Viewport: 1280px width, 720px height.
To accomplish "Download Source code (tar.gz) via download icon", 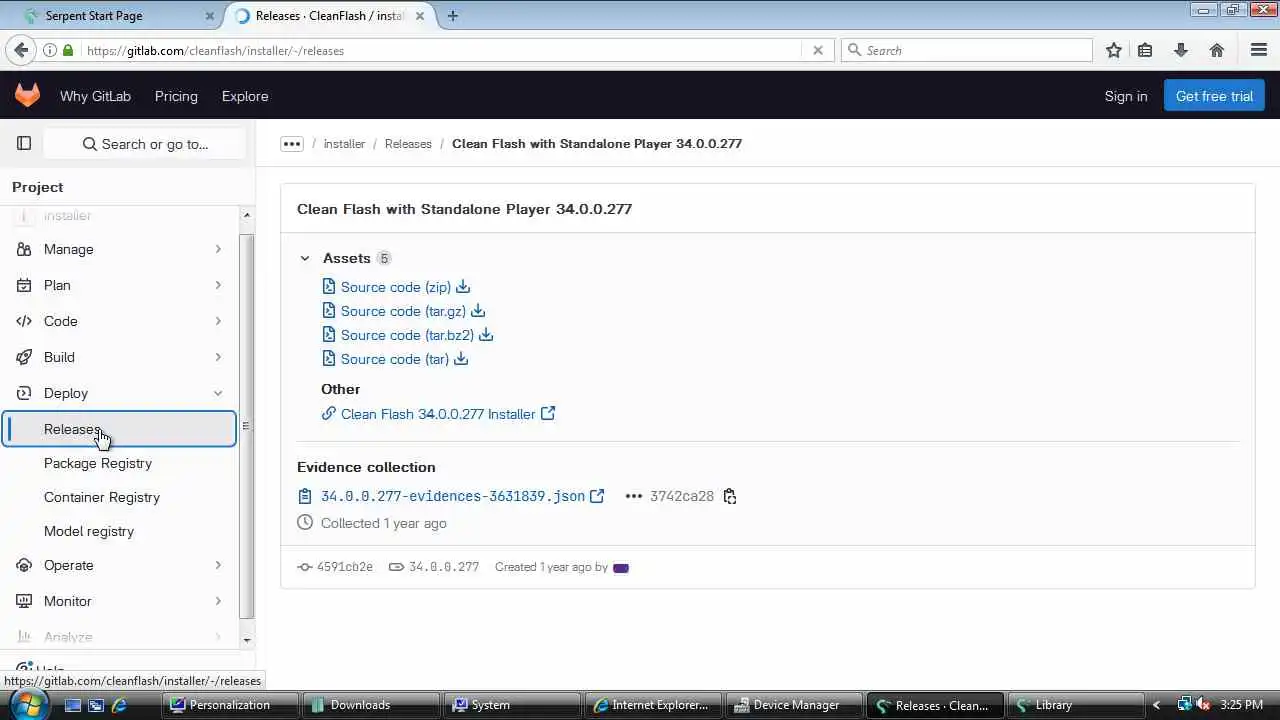I will tap(478, 311).
